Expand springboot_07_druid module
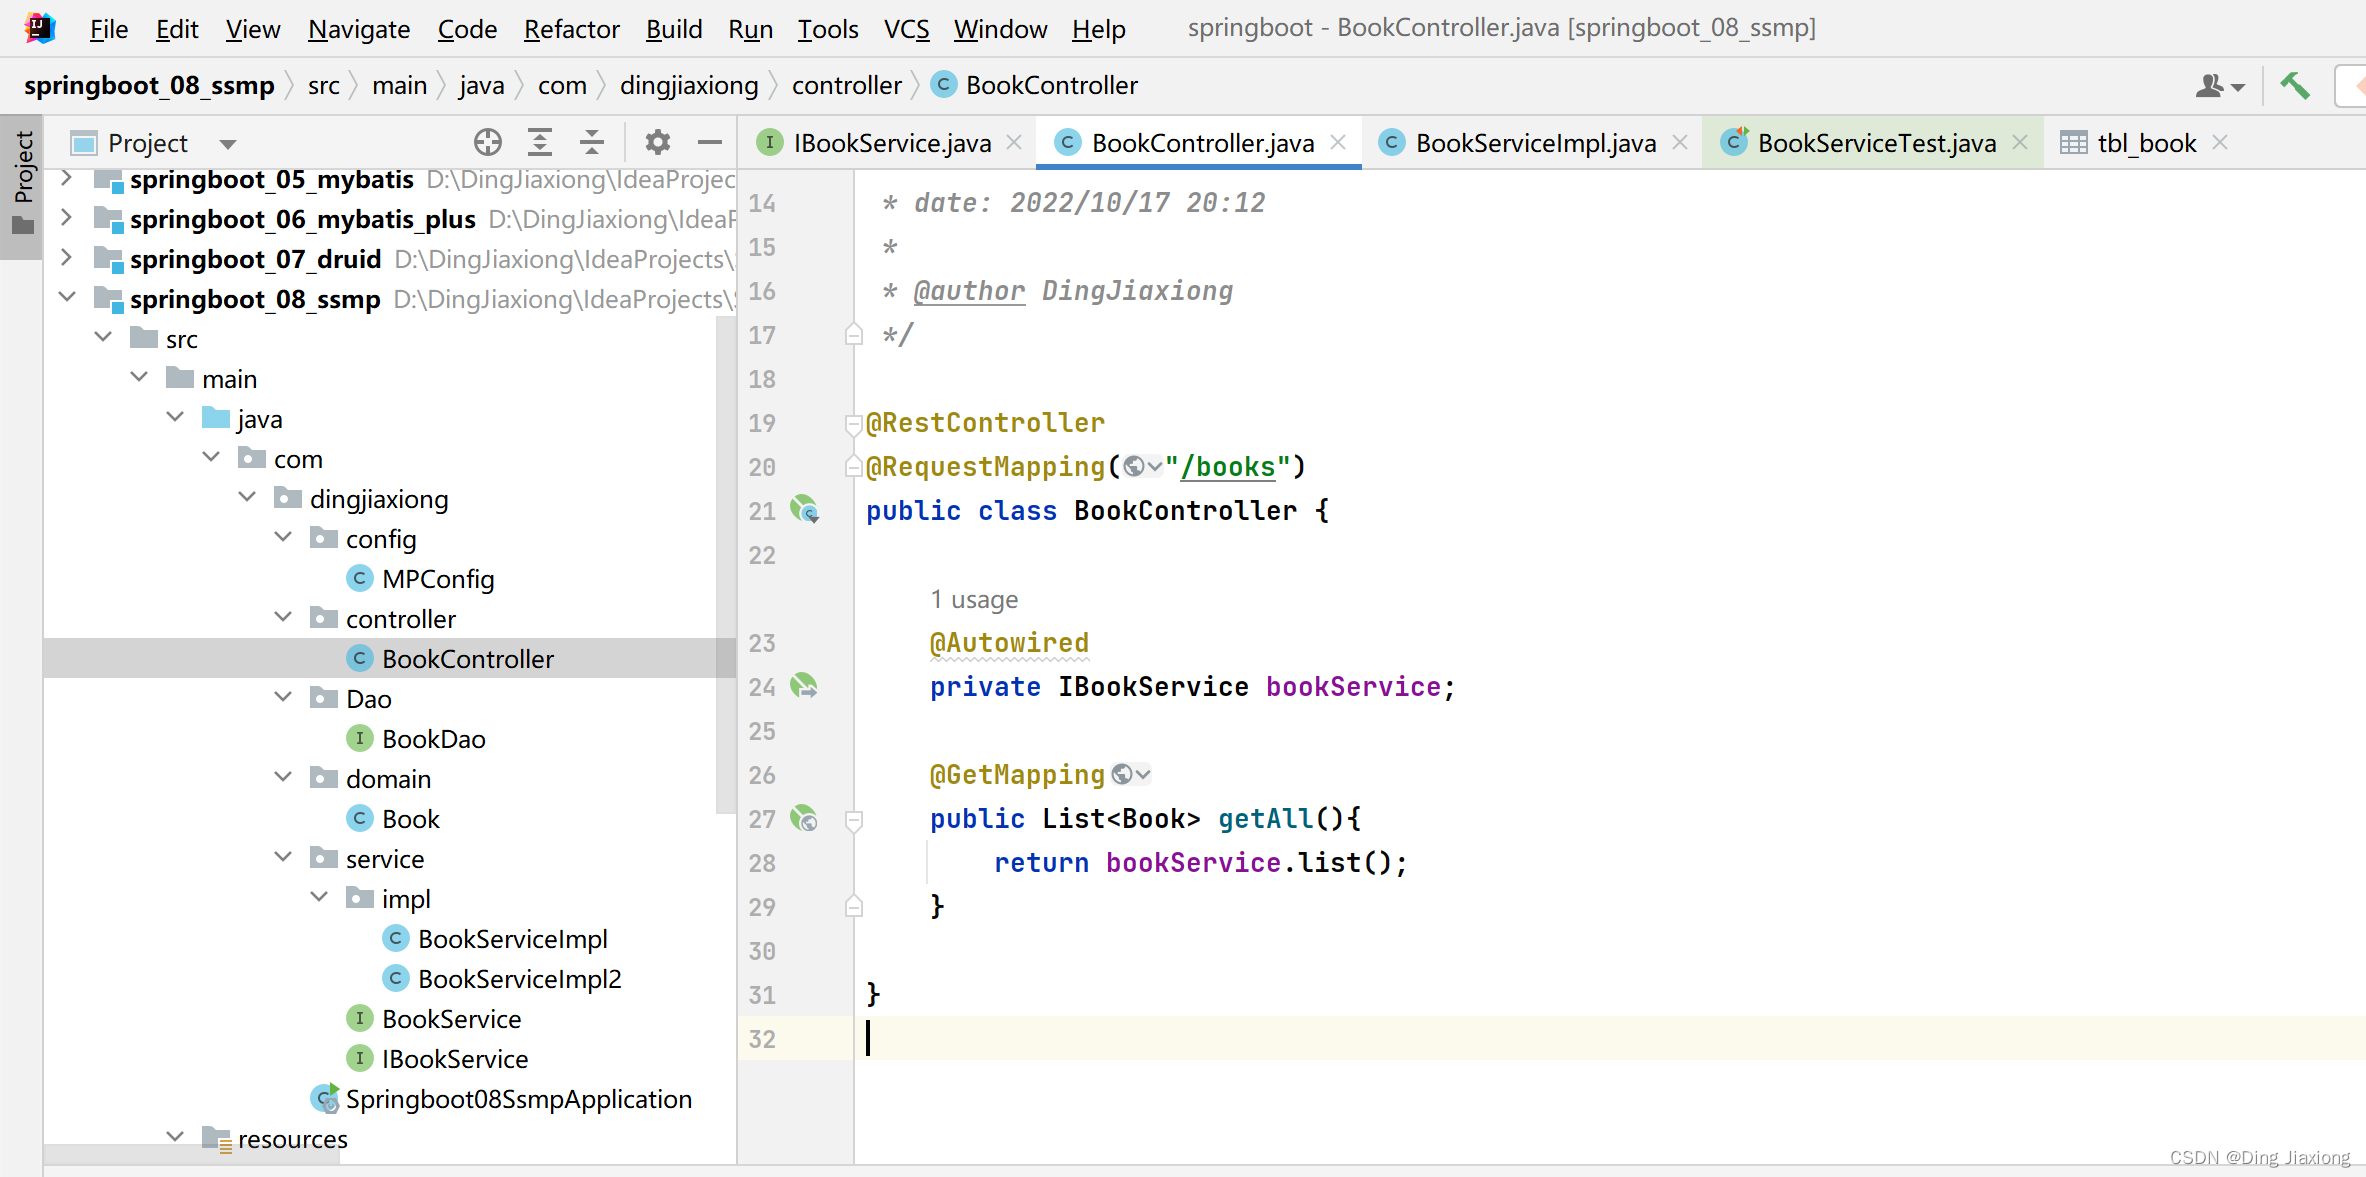Image resolution: width=2366 pixels, height=1177 pixels. point(66,257)
